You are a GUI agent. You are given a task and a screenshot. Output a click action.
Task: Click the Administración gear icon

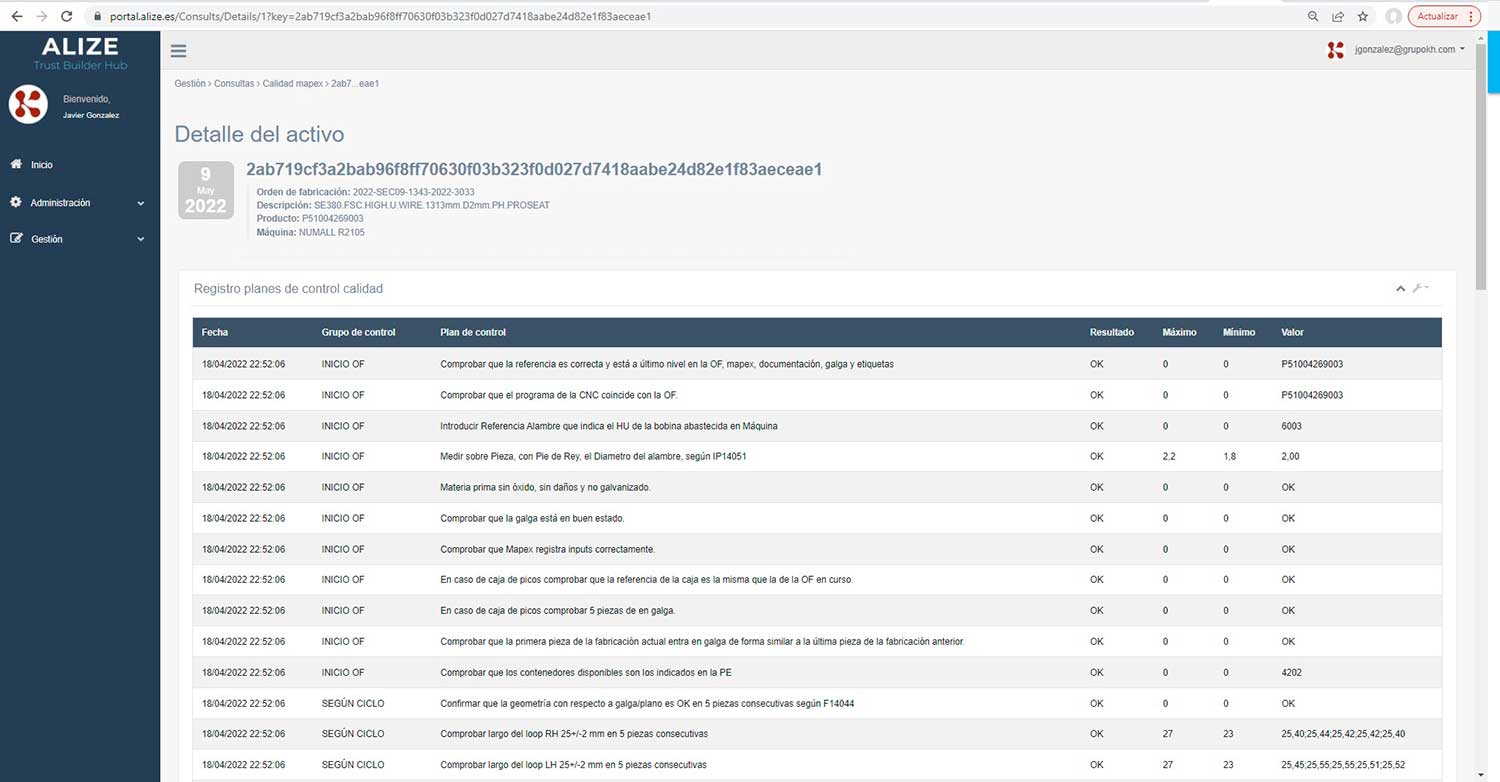(x=16, y=202)
